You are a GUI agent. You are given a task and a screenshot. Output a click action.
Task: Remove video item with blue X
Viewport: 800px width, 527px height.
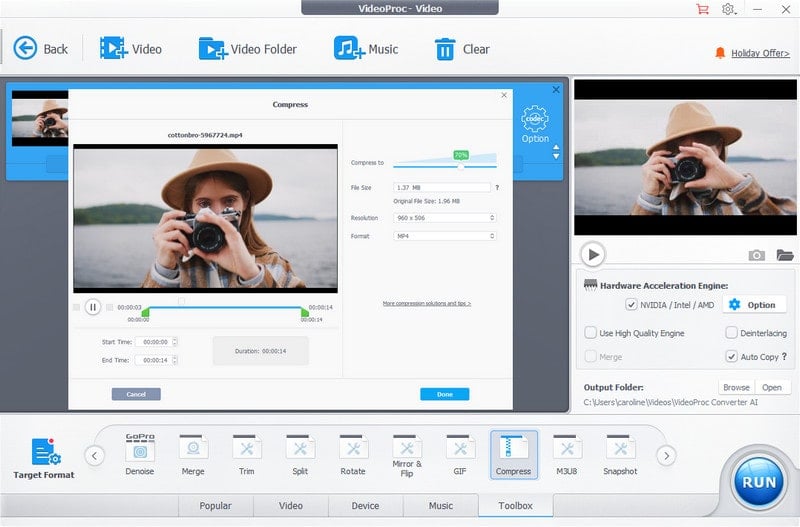pyautogui.click(x=556, y=90)
